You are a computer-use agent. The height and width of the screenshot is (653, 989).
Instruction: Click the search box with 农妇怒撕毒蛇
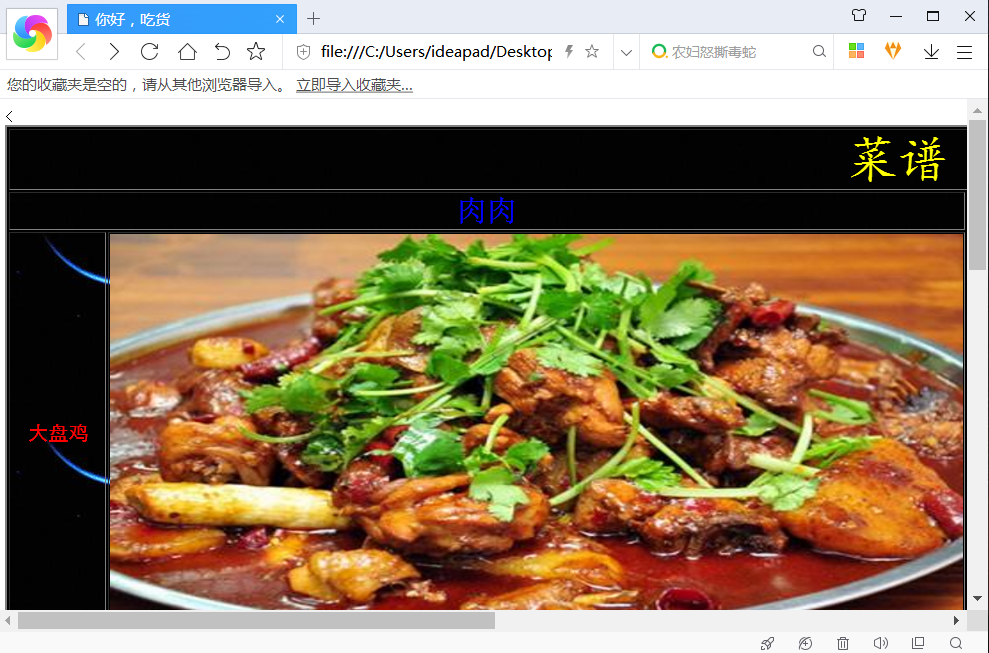[738, 52]
